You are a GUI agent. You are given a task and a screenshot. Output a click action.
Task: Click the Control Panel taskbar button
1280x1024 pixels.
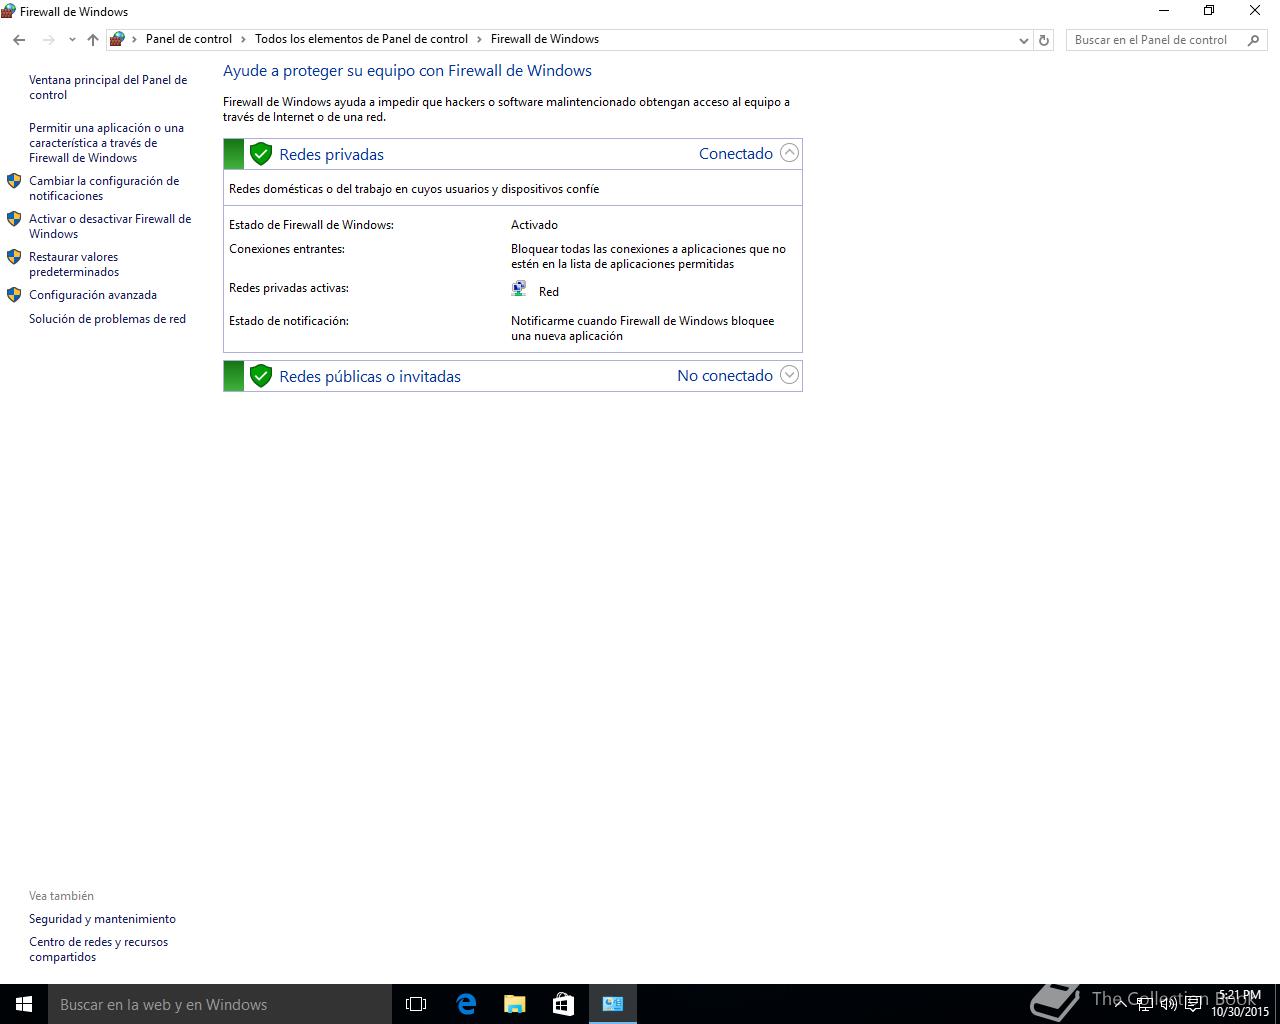(612, 1004)
